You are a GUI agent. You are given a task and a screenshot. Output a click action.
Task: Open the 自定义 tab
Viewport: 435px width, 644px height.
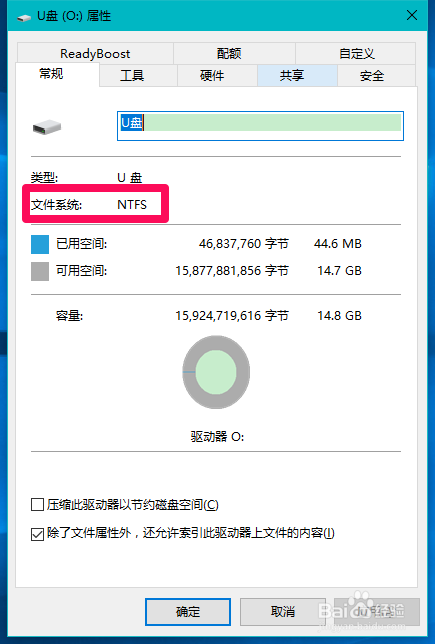pos(357,53)
